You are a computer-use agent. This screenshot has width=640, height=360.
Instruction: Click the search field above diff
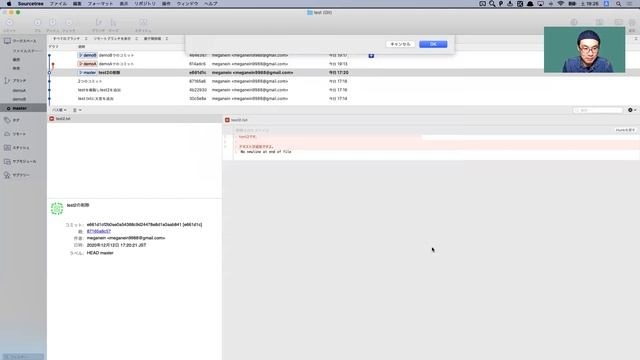pos(598,110)
